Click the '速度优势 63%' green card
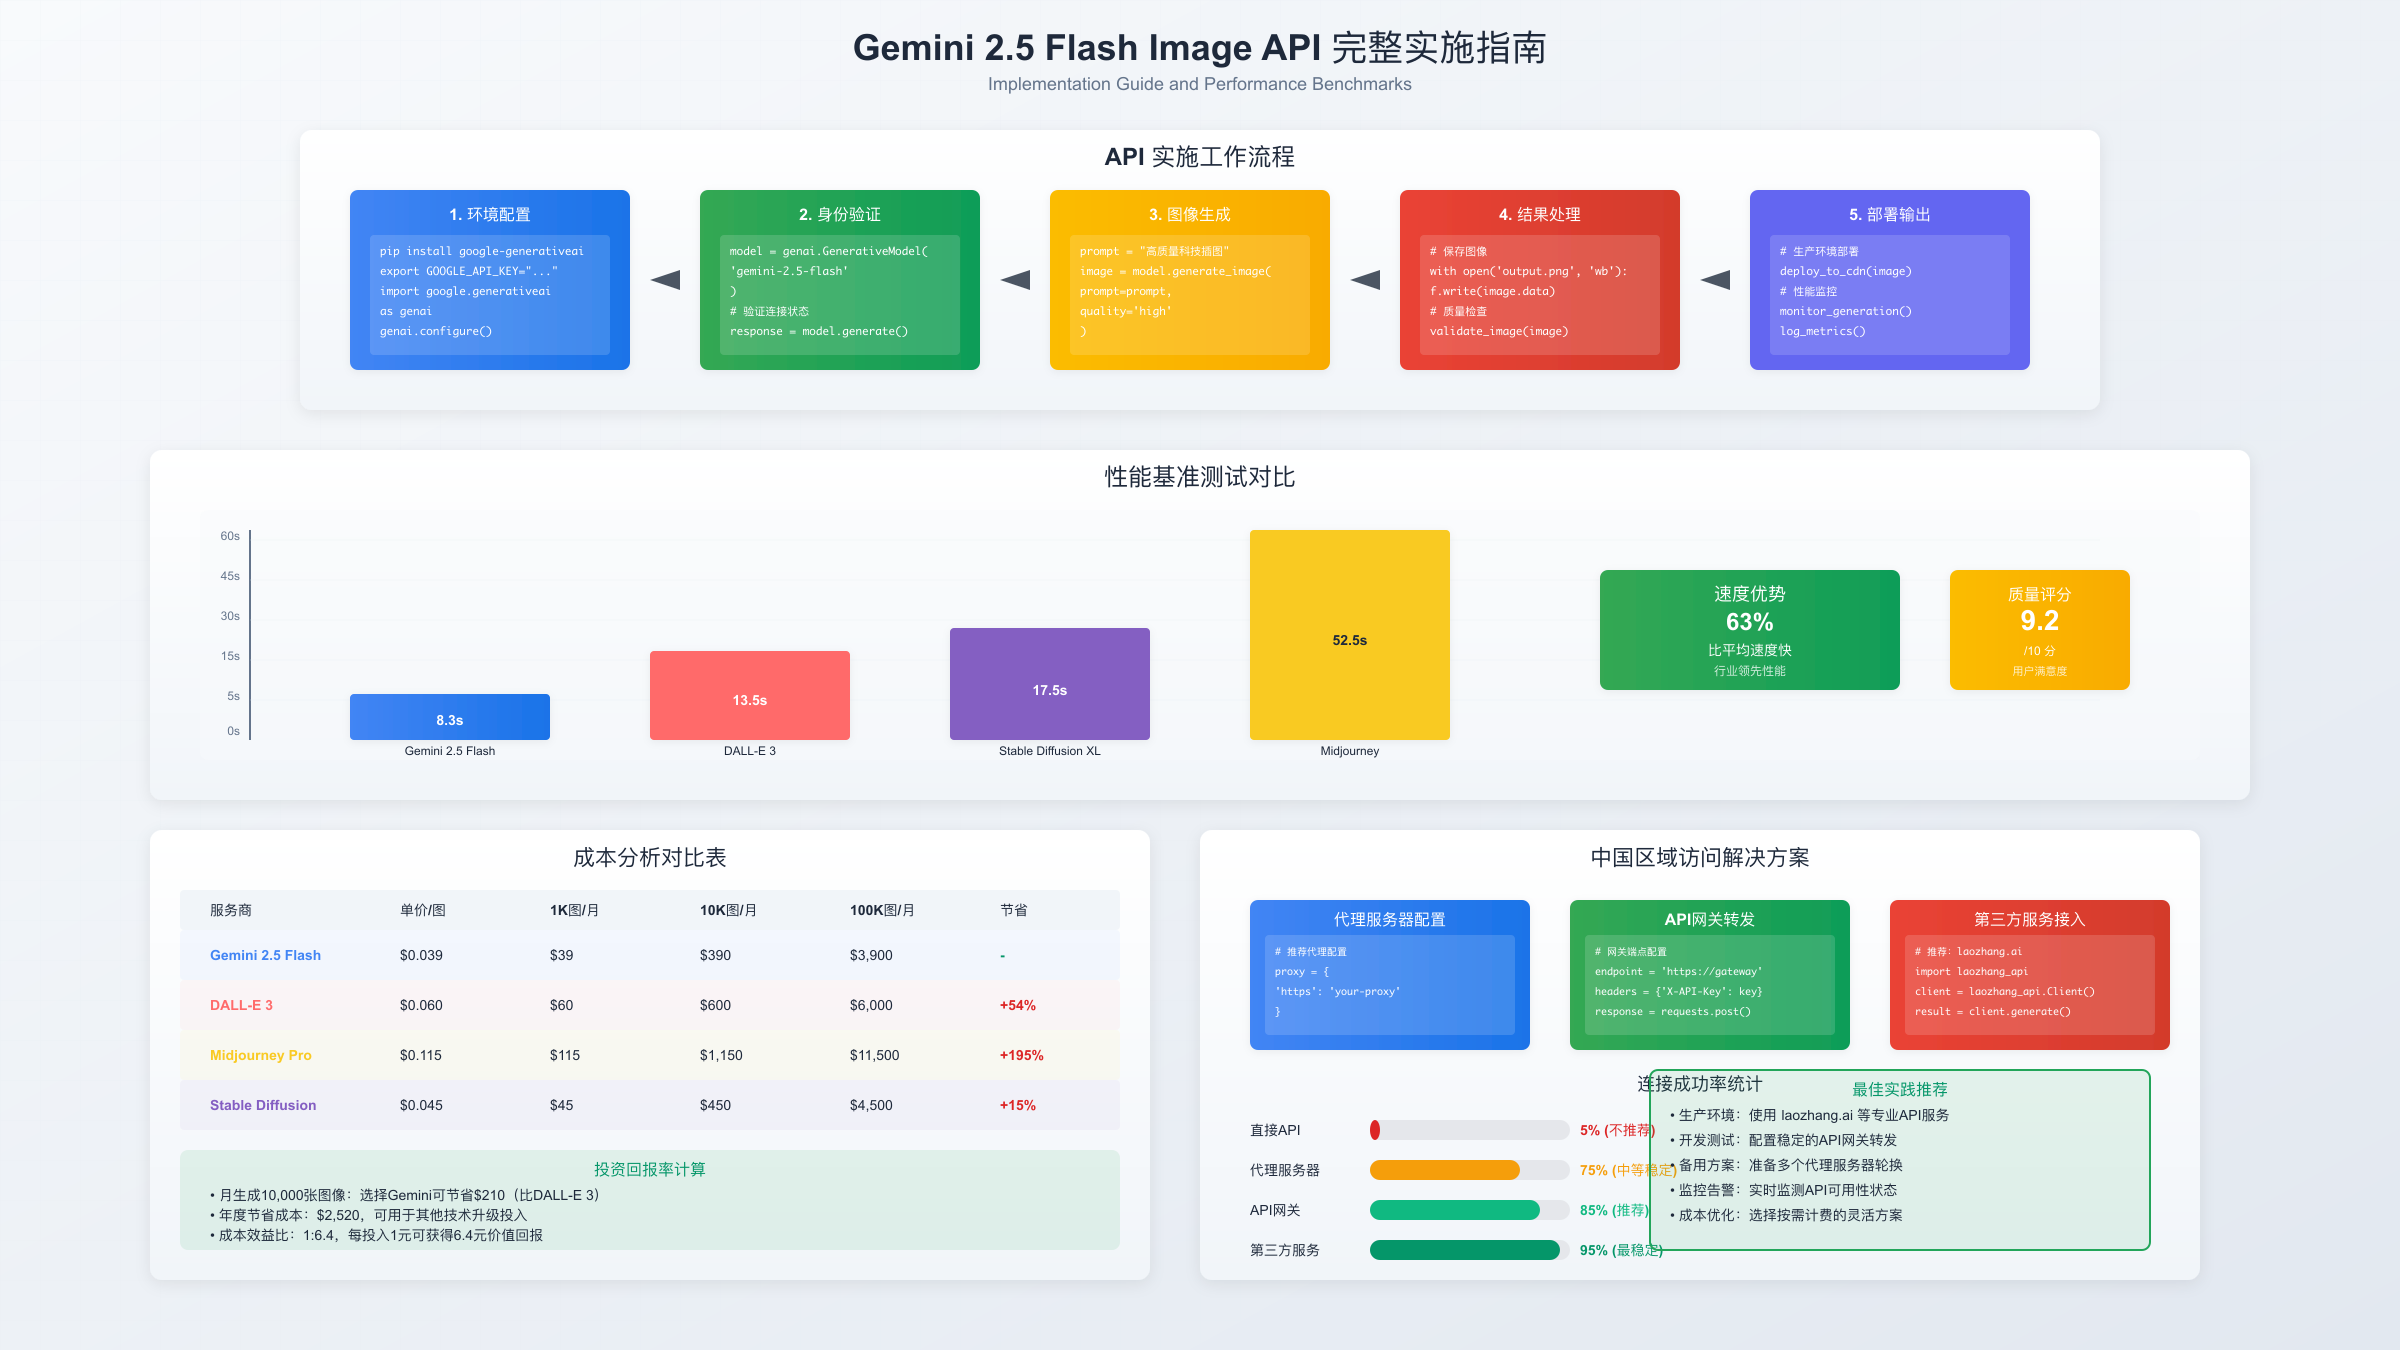The image size is (2400, 1350). coord(1750,630)
